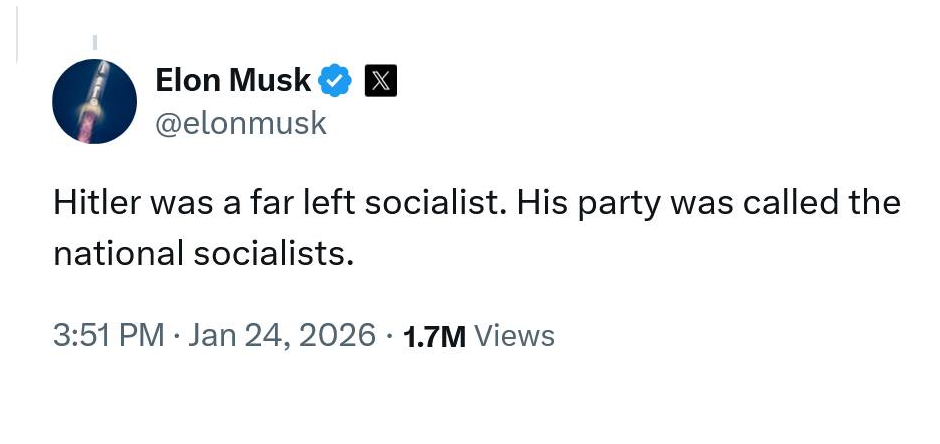Viewport: 940px width, 444px height.
Task: Open the rocket profile picture
Action: pos(94,101)
